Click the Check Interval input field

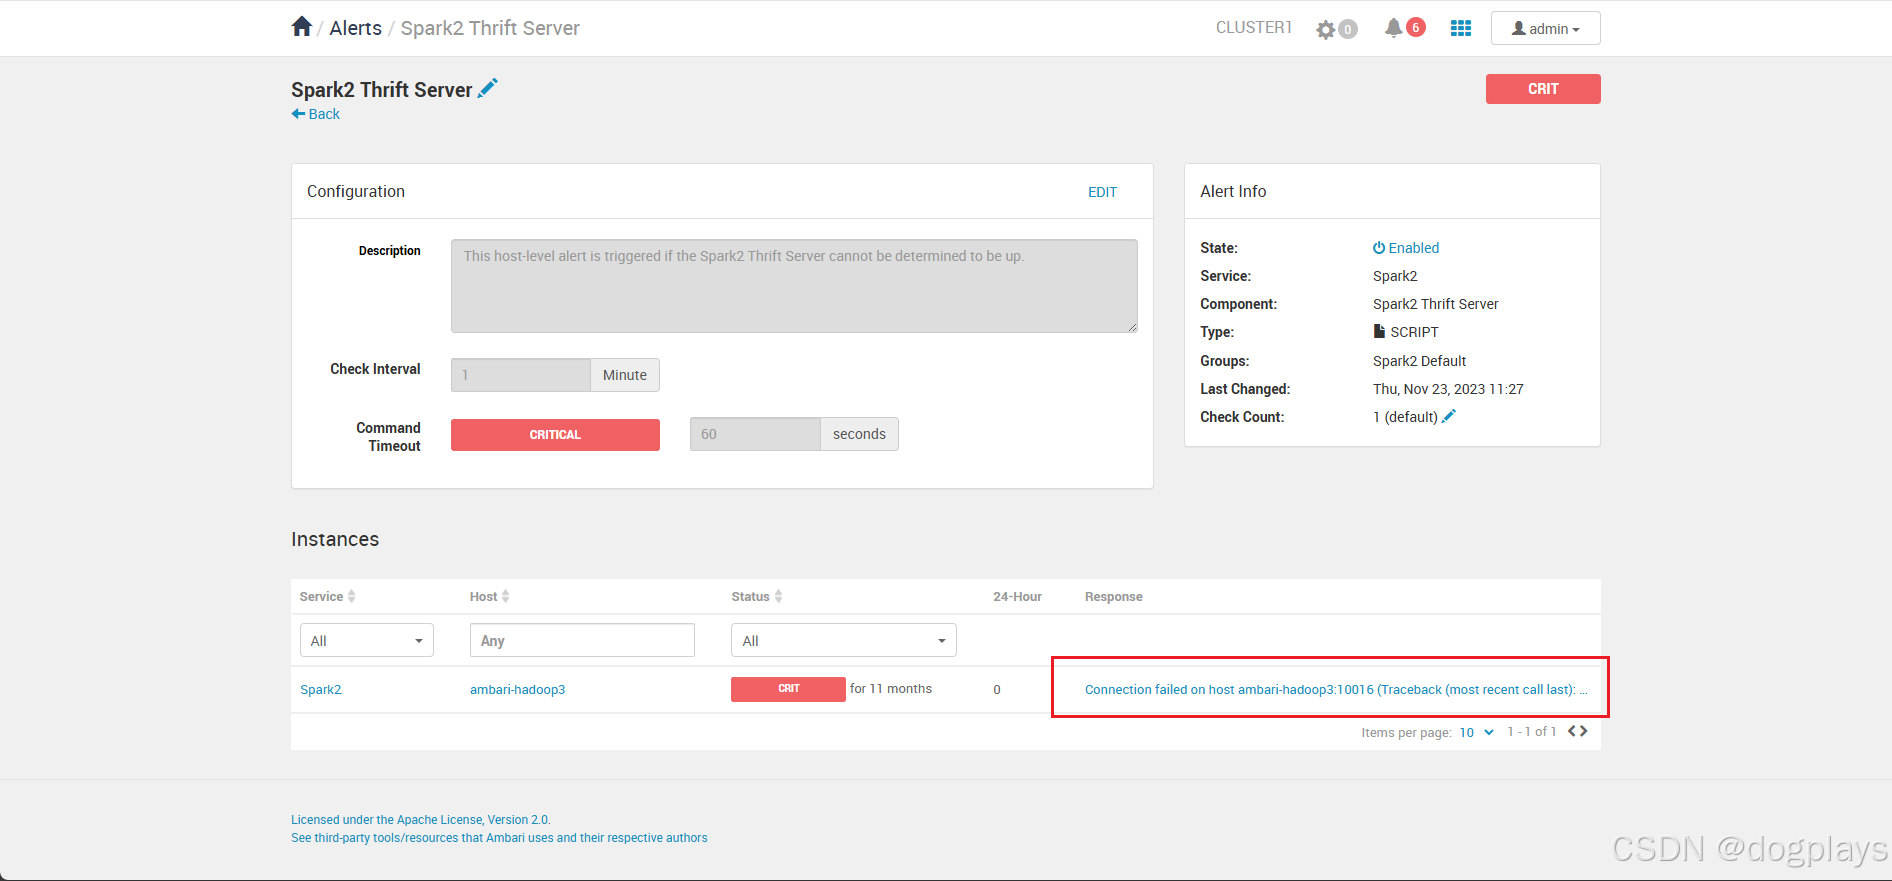click(520, 375)
